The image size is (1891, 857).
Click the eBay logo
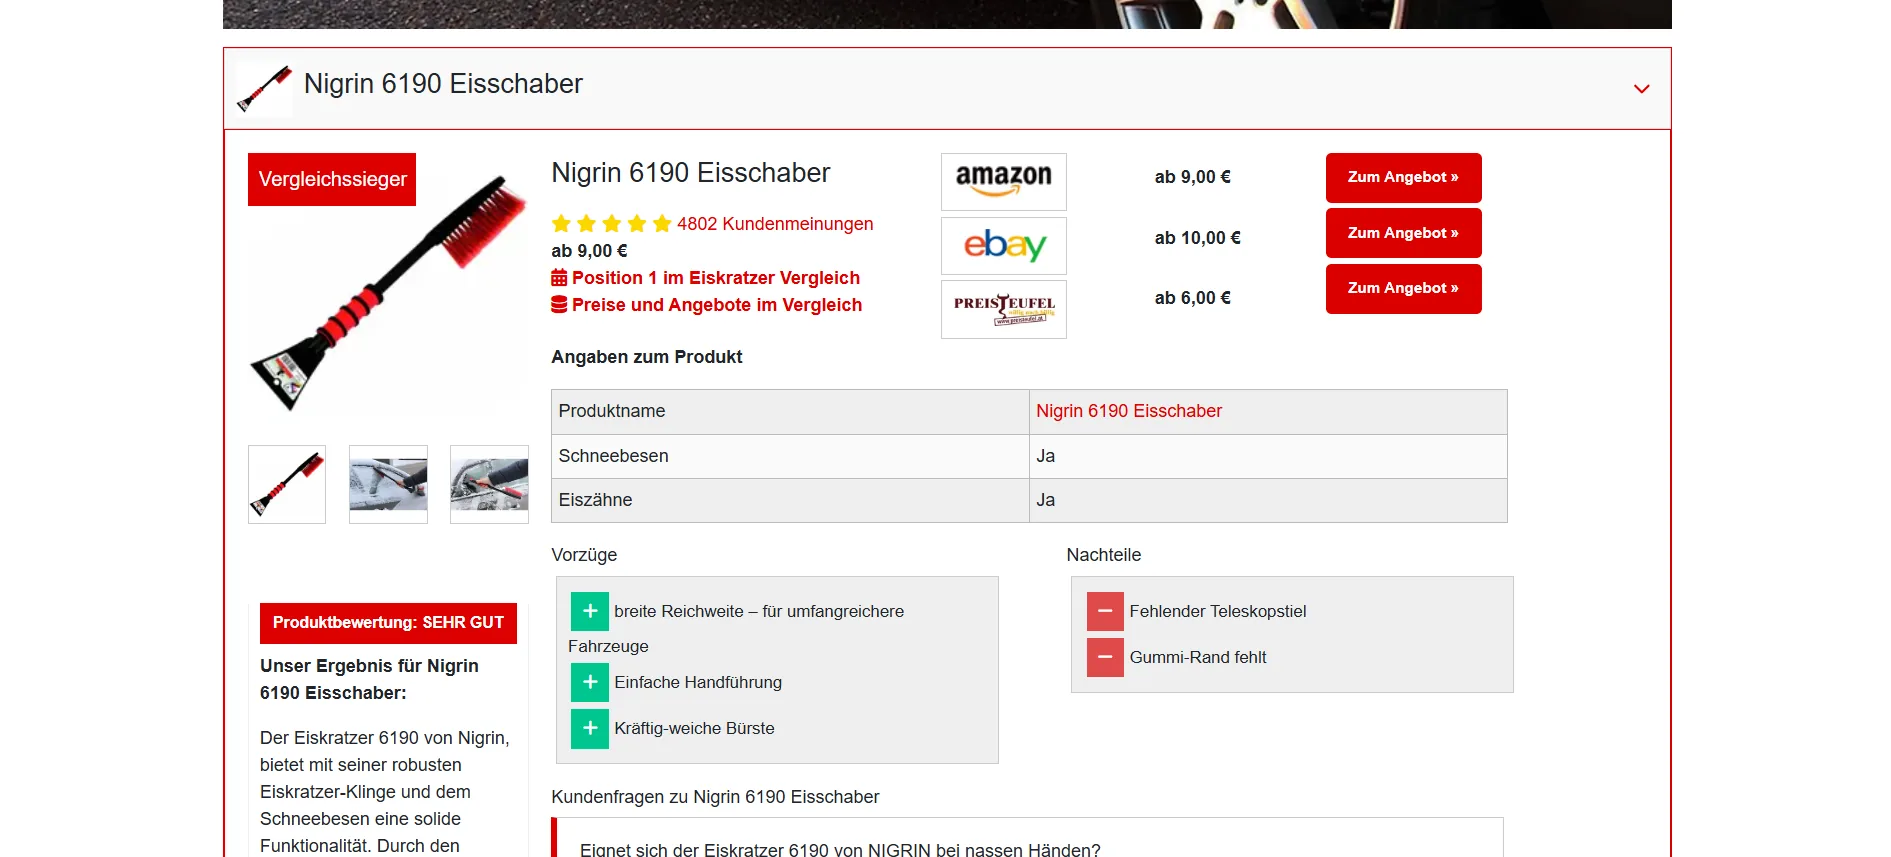1003,245
